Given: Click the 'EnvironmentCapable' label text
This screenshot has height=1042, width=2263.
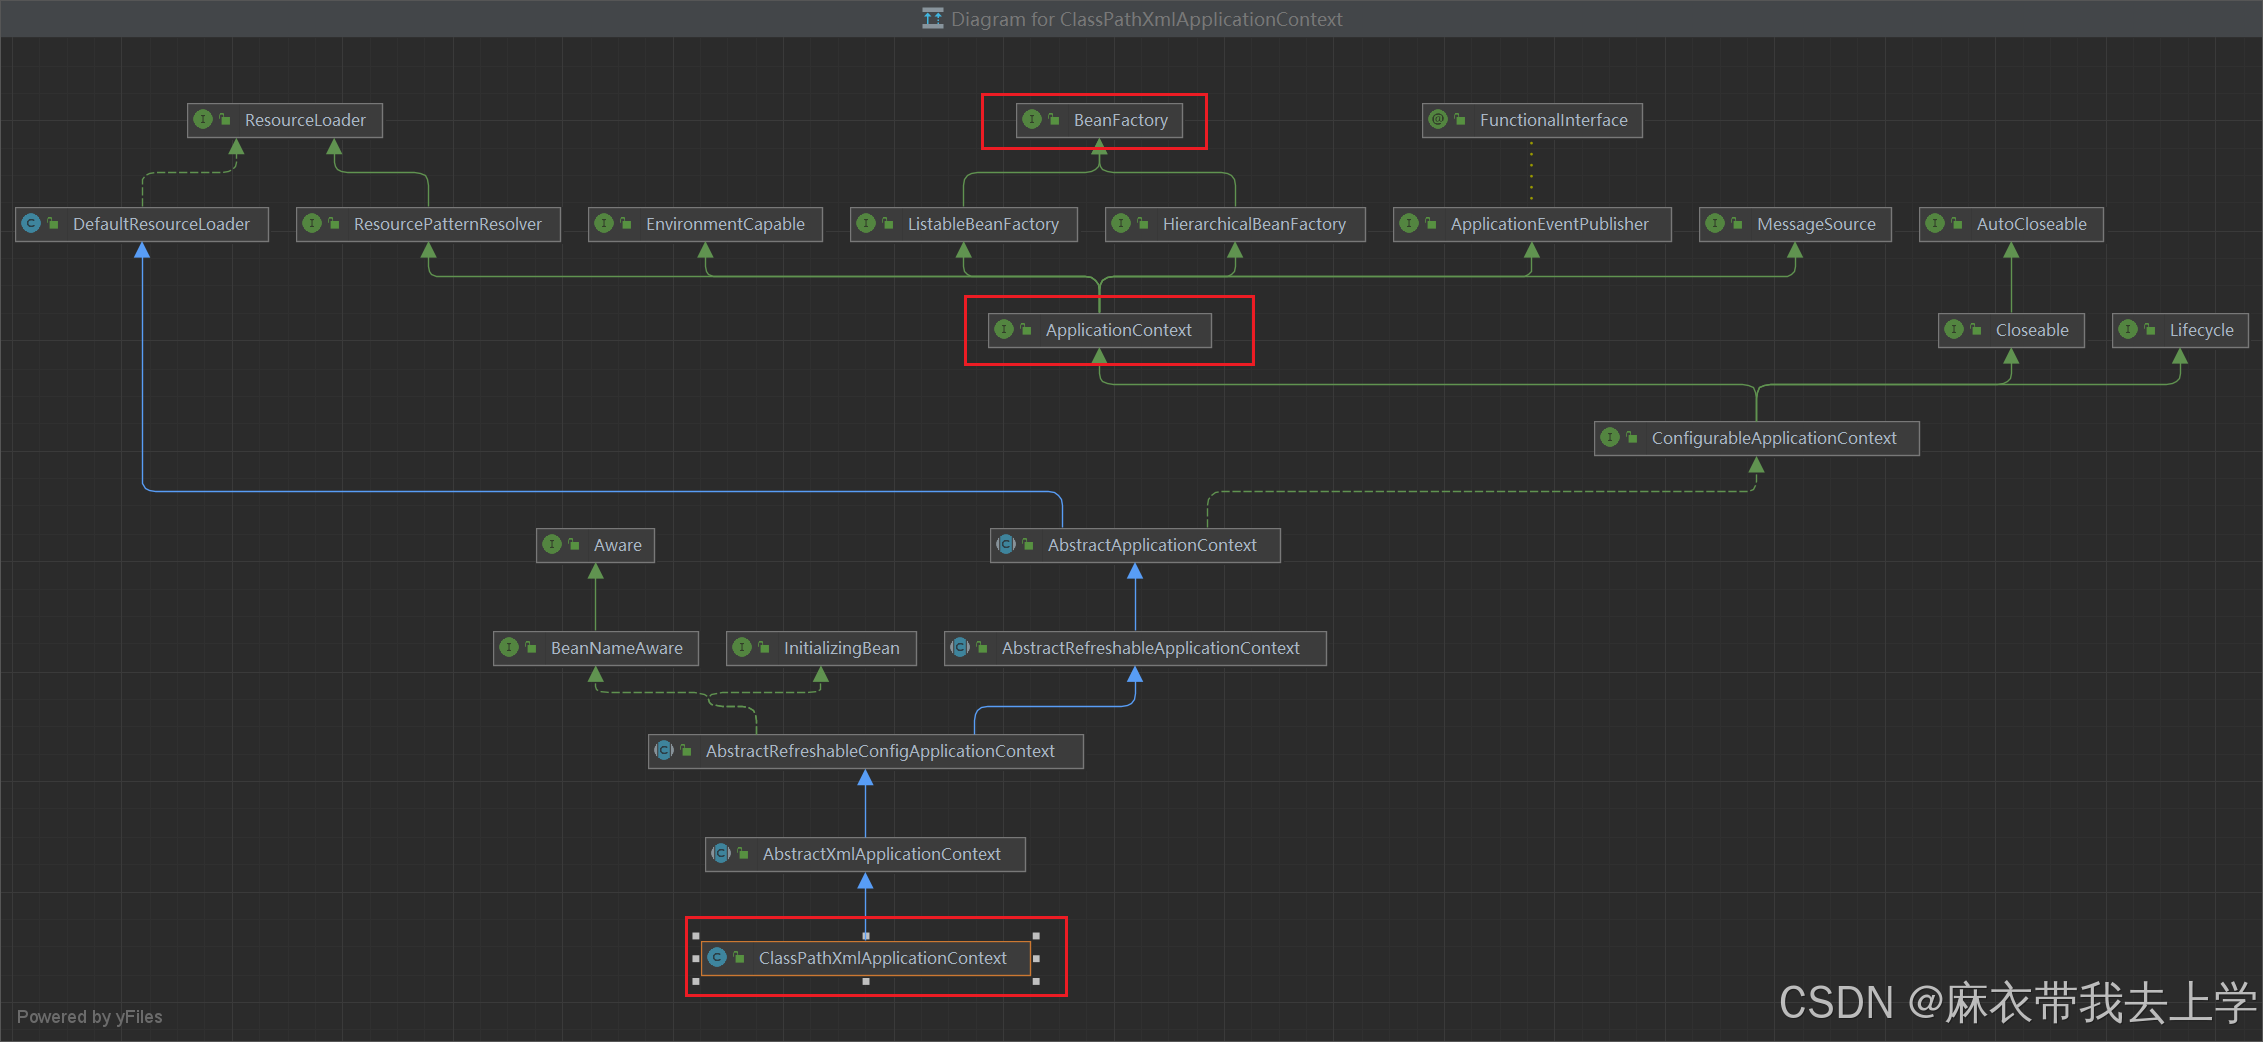Looking at the screenshot, I should [725, 224].
